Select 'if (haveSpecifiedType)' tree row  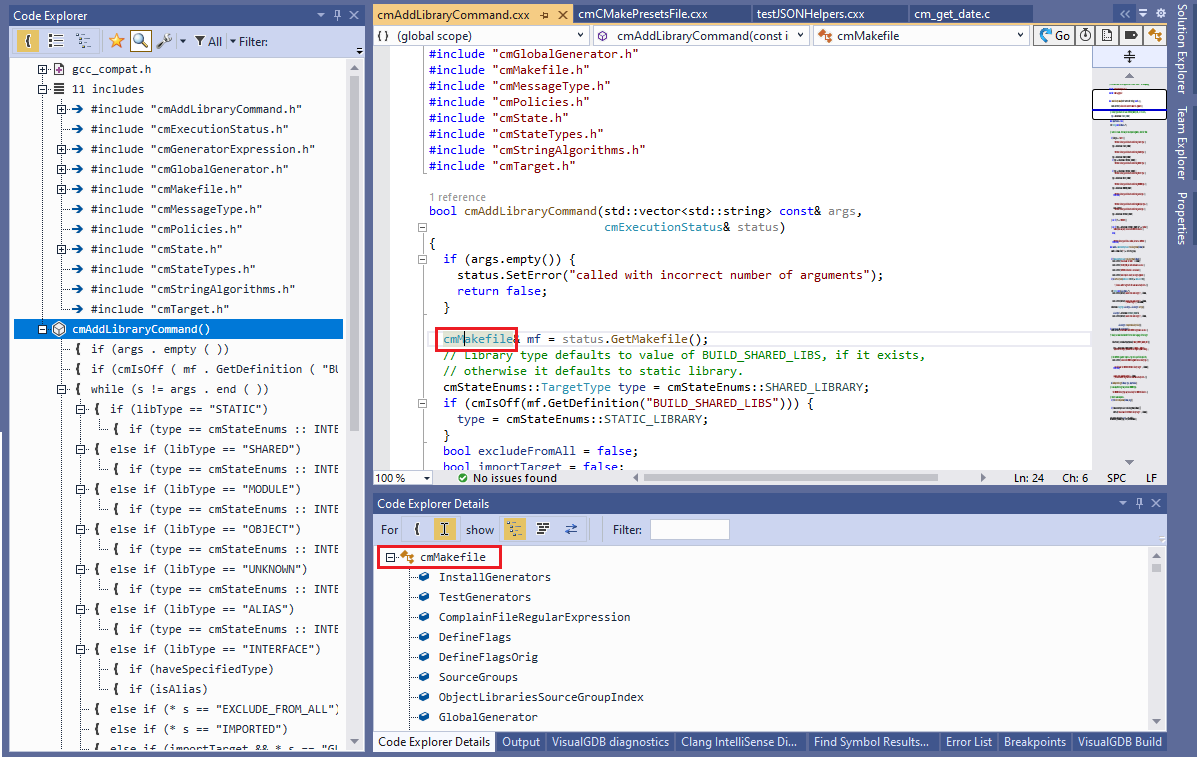coord(201,669)
